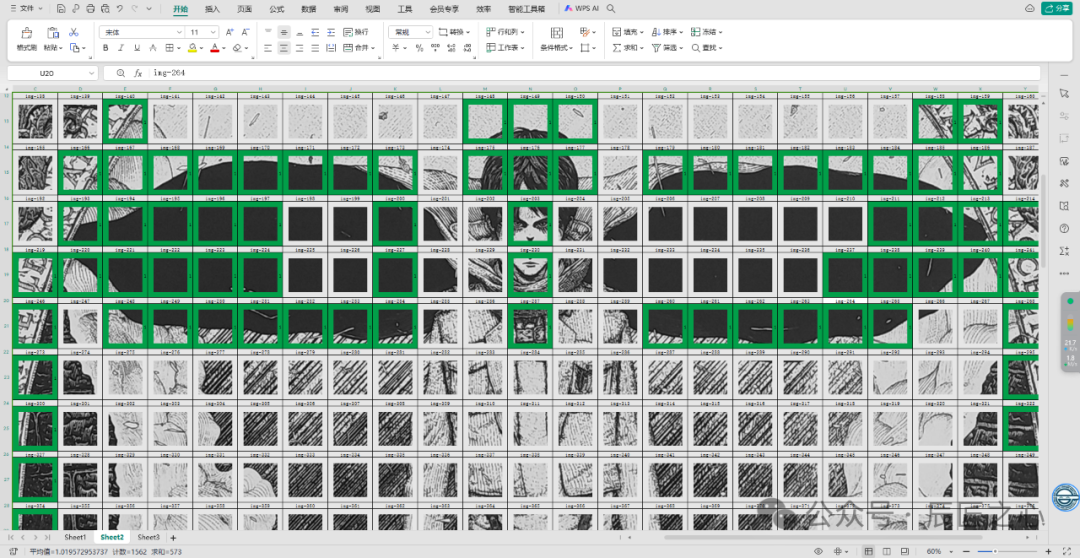Toggle align text right
Image resolution: width=1080 pixels, height=558 pixels.
click(300, 48)
